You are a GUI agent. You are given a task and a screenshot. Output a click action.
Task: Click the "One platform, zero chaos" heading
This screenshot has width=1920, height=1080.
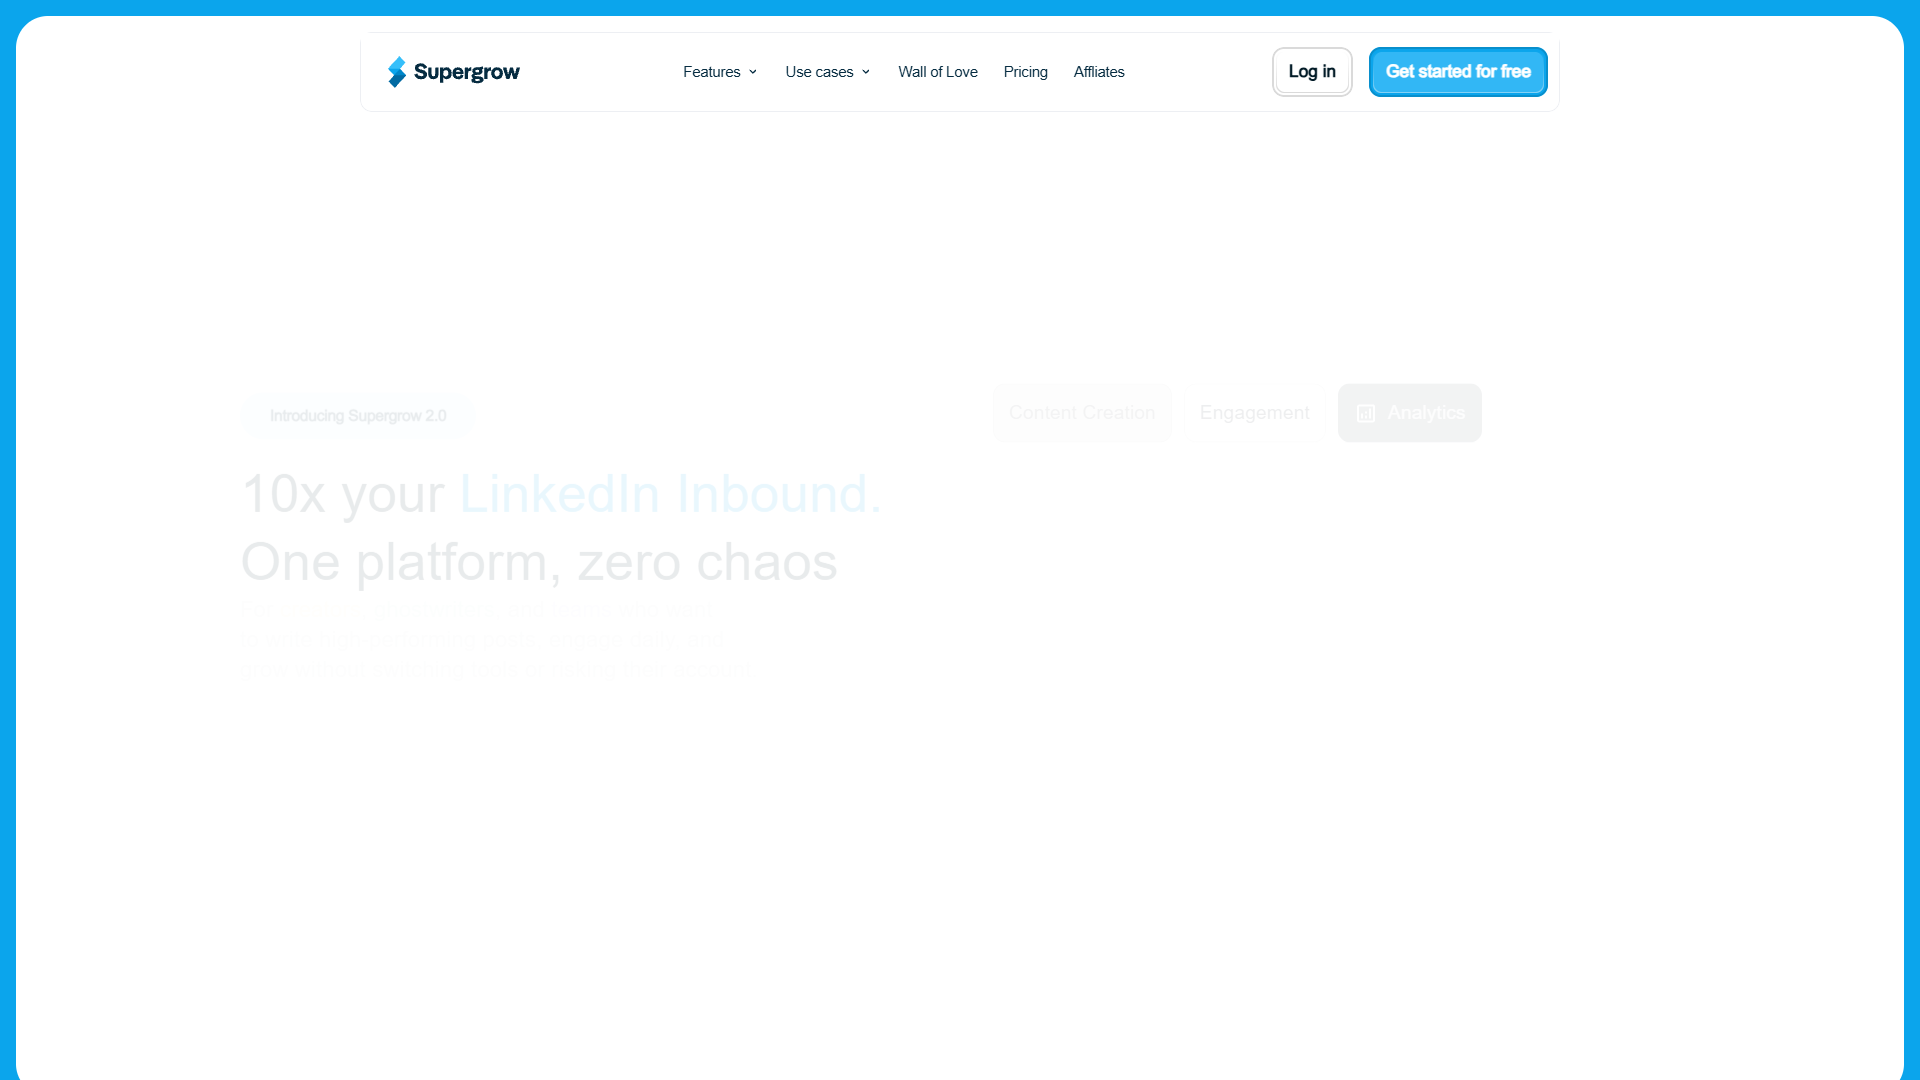click(x=540, y=562)
